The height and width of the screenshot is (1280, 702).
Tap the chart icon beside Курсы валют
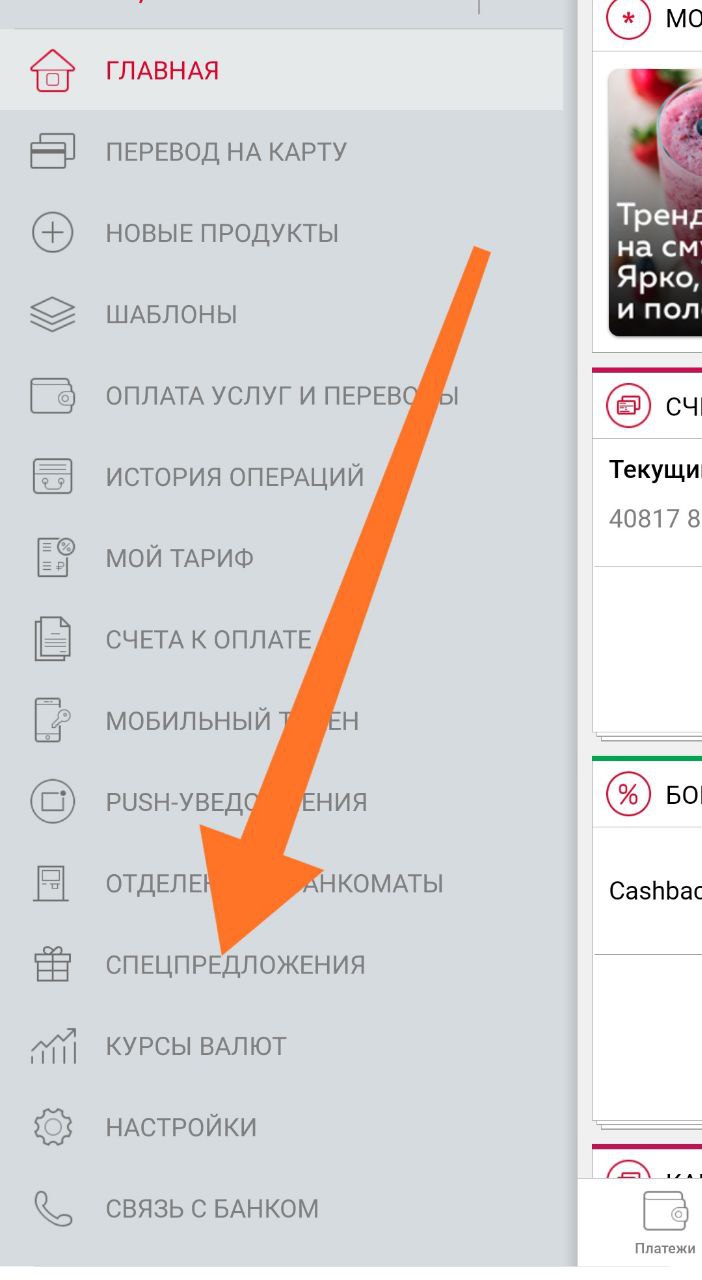[53, 1046]
